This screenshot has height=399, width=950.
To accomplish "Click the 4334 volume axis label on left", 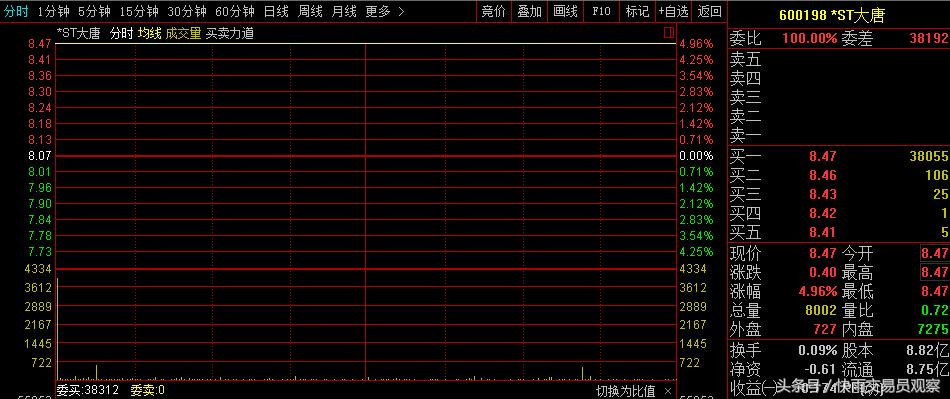I will (39, 268).
